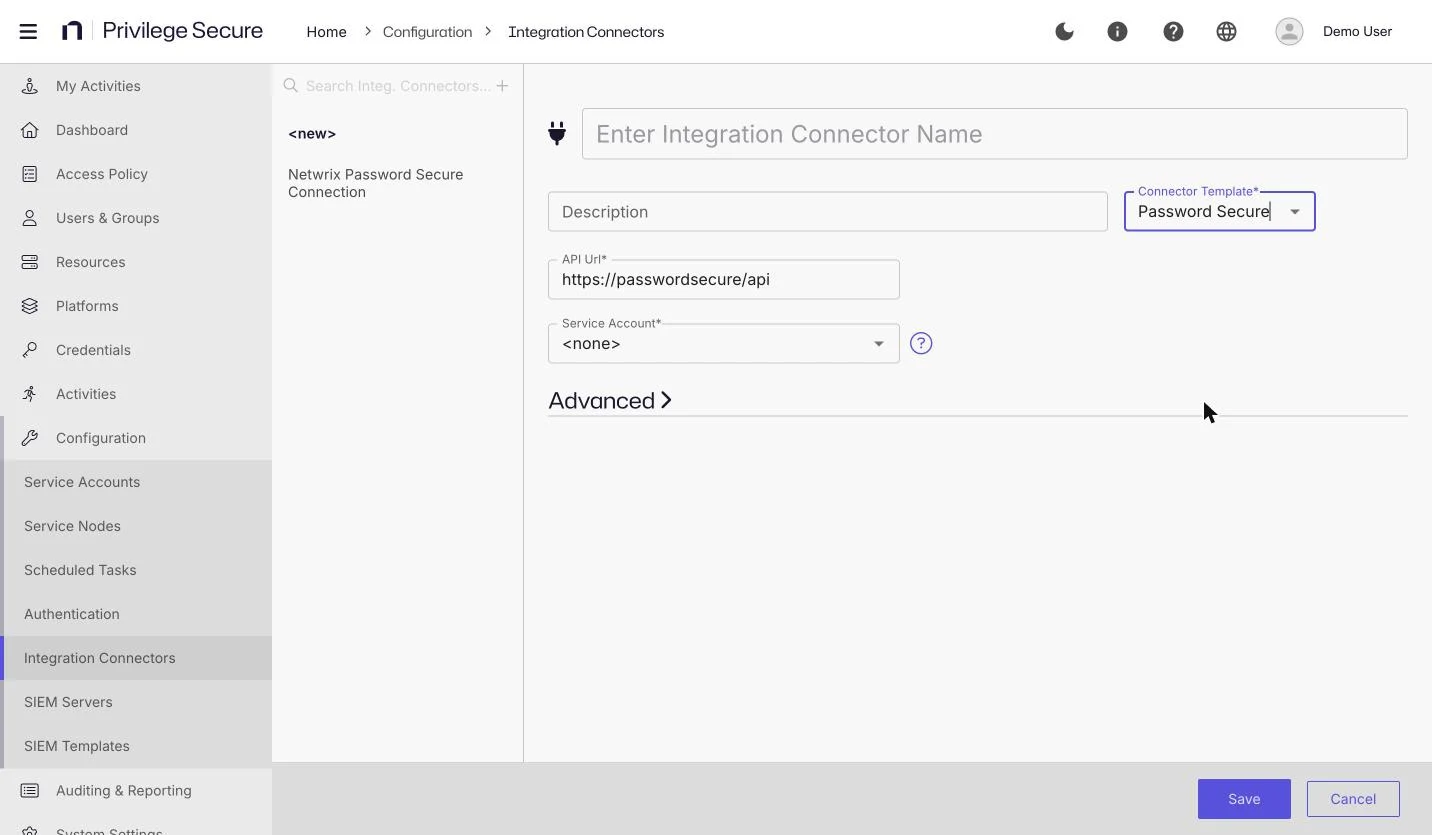
Task: Click the Activities running icon
Action: point(30,394)
